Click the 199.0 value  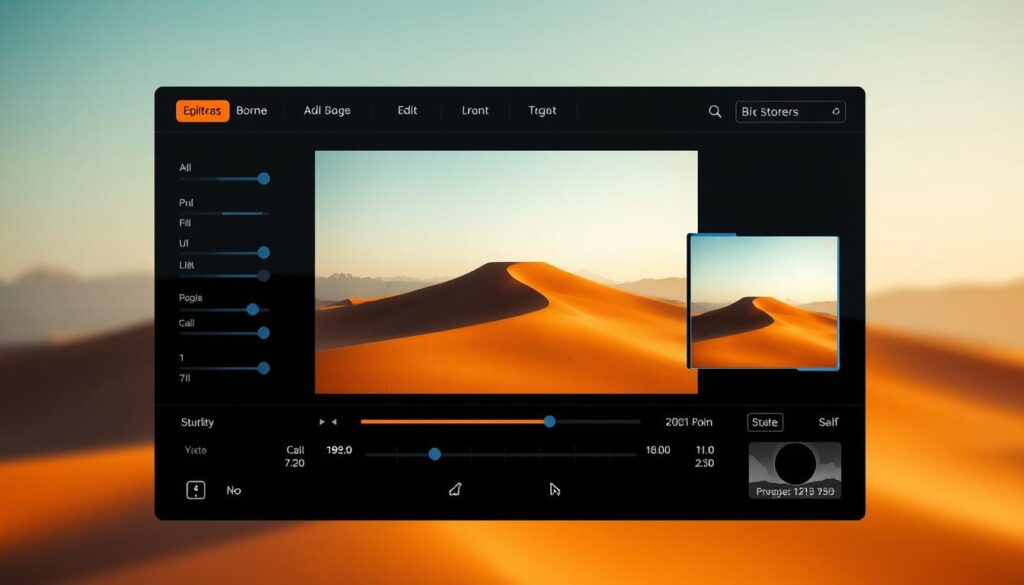[x=339, y=450]
